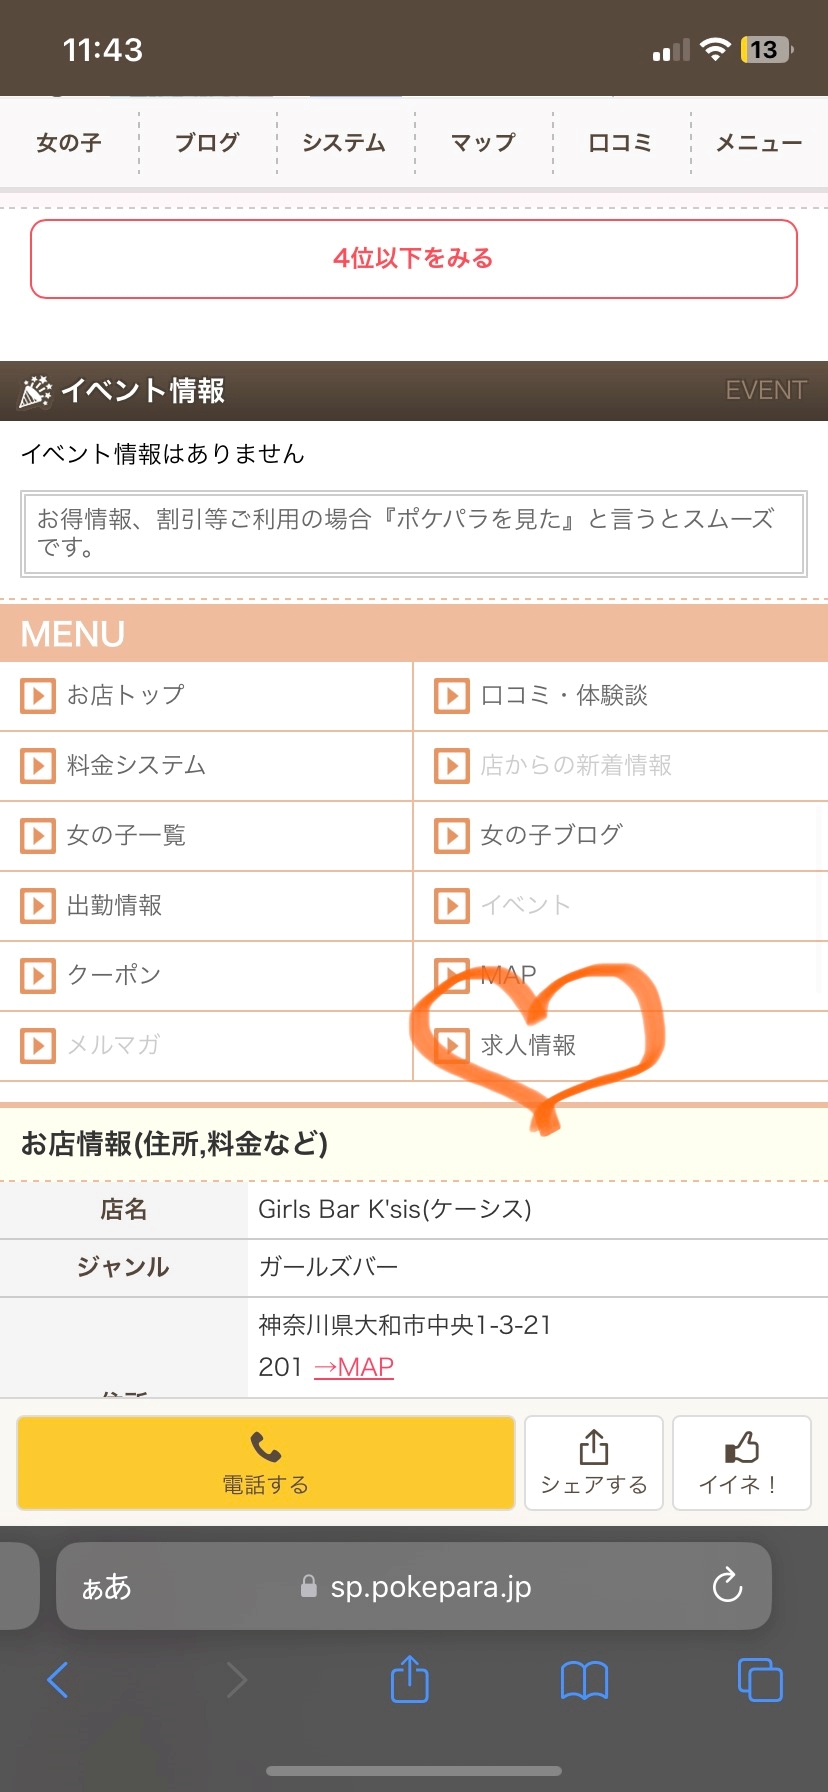Viewport: 828px width, 1792px height.
Task: Tap the share (シェアする) button
Action: click(594, 1462)
